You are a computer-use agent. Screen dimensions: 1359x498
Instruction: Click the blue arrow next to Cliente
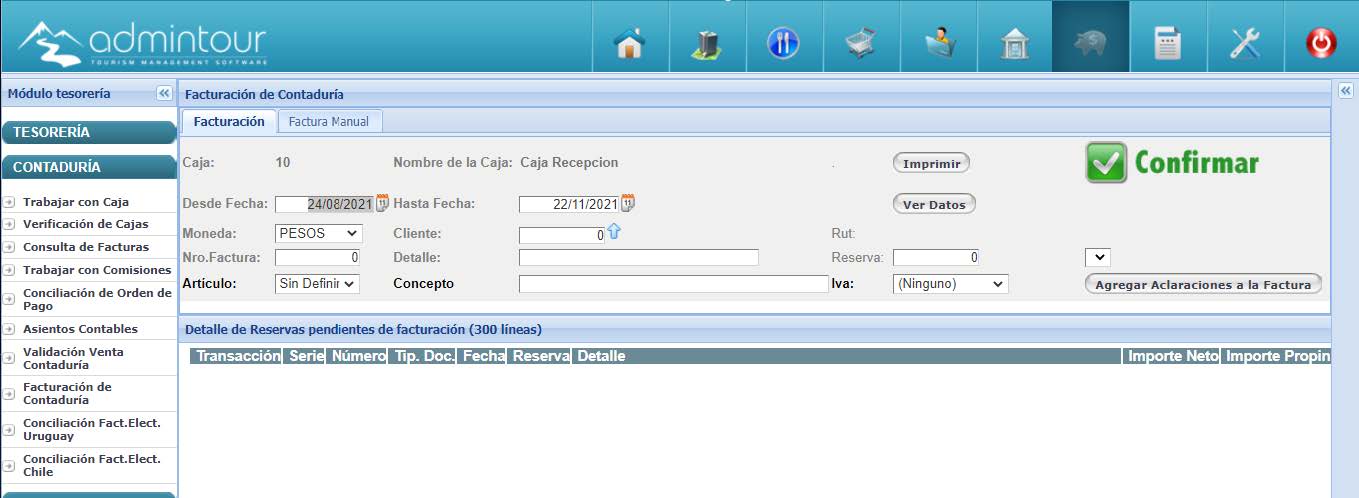(x=614, y=232)
